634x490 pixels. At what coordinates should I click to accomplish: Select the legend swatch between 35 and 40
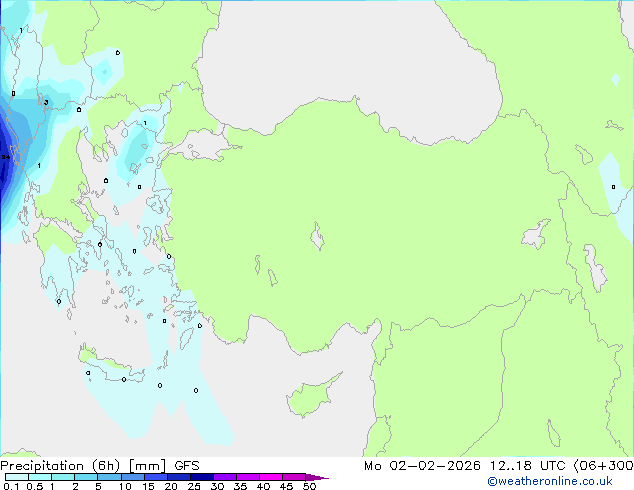(247, 477)
